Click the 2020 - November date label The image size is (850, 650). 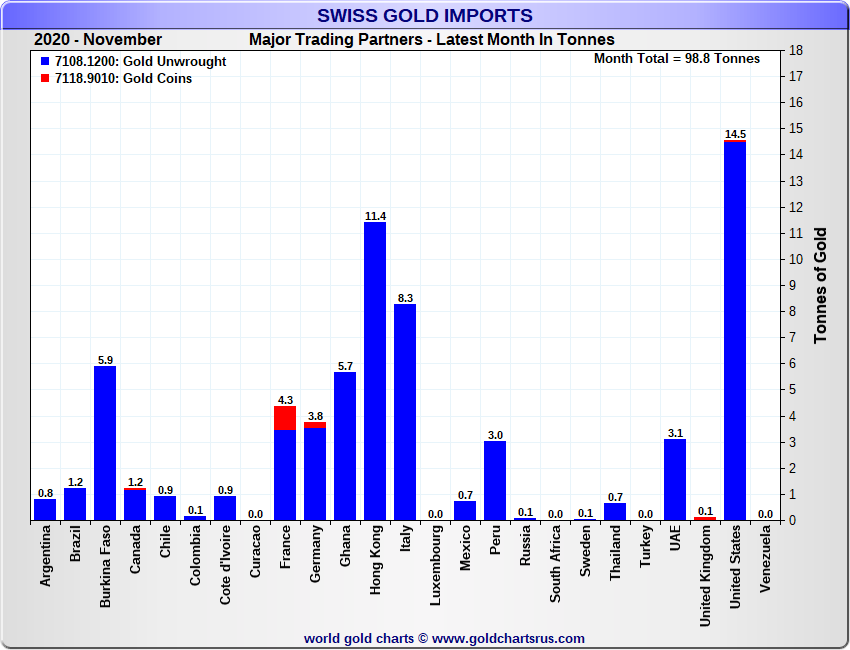coord(98,40)
